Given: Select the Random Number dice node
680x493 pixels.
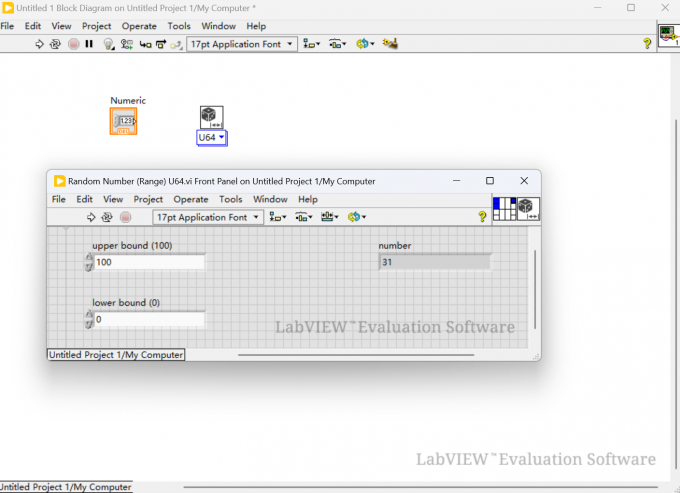Looking at the screenshot, I should coord(212,117).
